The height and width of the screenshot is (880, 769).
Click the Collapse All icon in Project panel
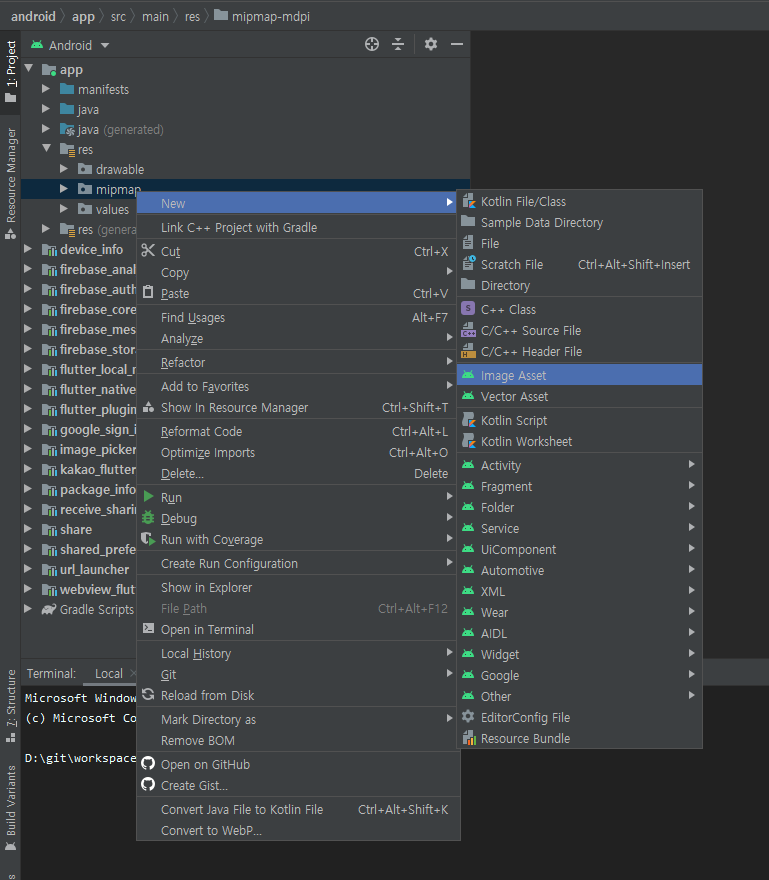pos(398,44)
